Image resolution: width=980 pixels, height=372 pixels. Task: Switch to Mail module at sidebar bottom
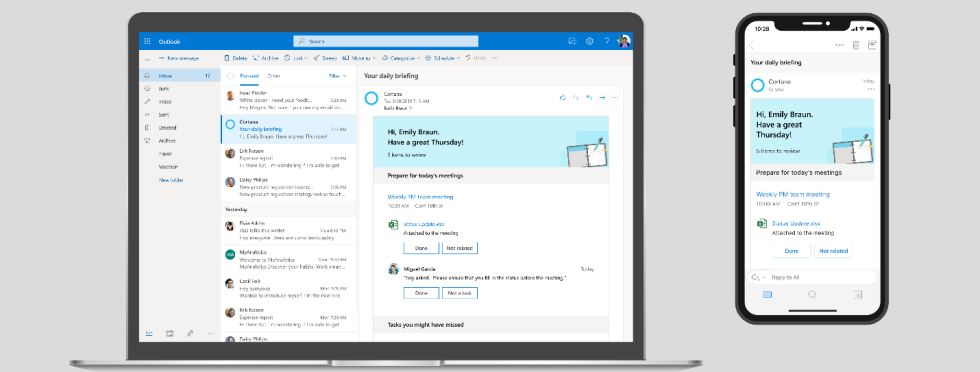[x=149, y=334]
